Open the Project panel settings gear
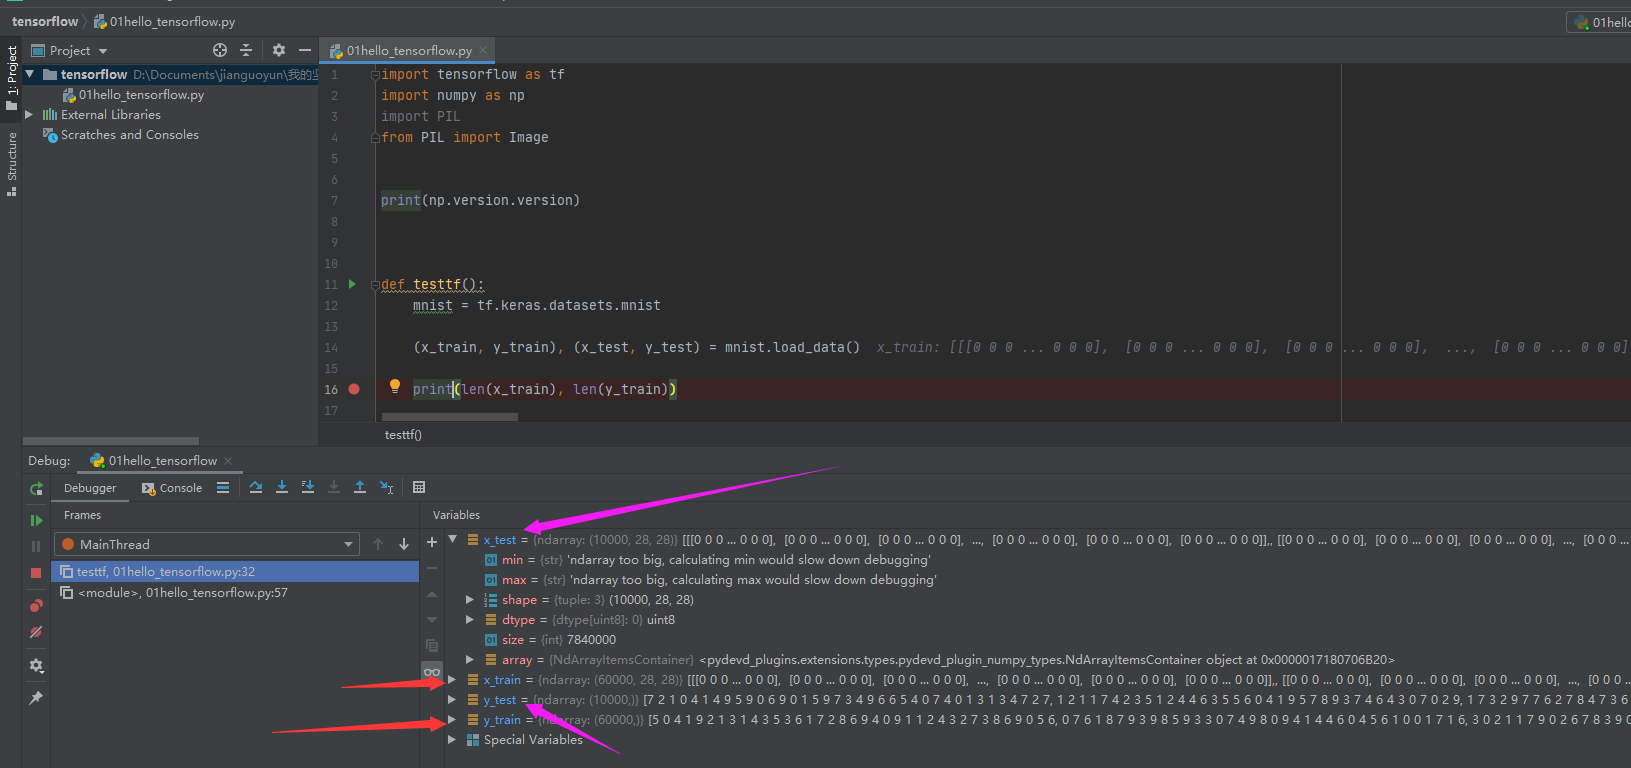Viewport: 1631px width, 768px height. tap(279, 50)
